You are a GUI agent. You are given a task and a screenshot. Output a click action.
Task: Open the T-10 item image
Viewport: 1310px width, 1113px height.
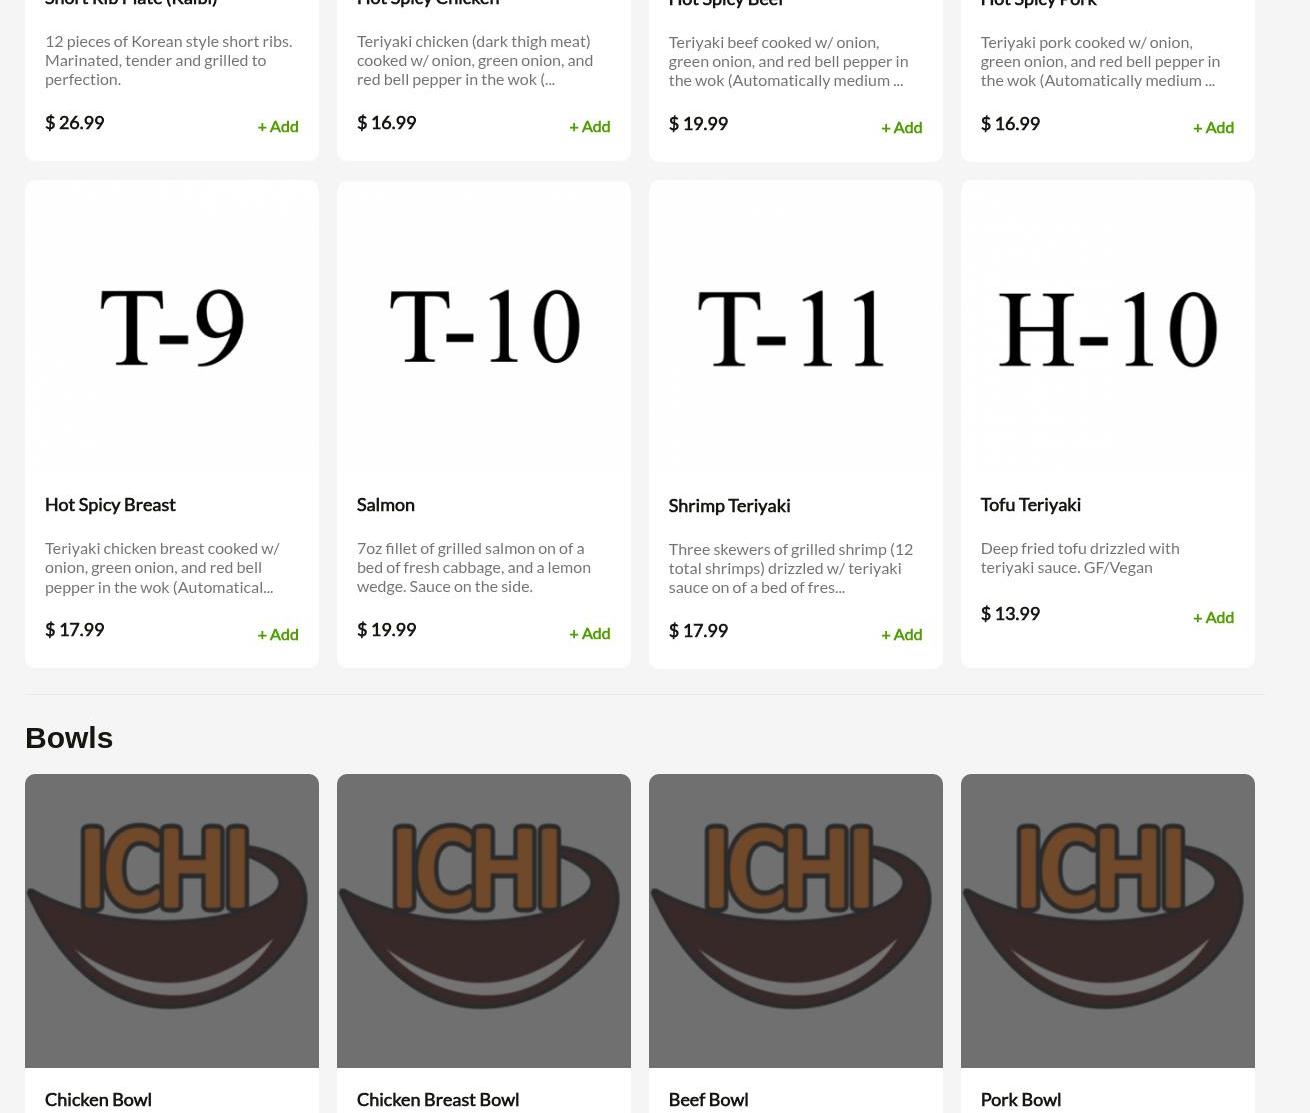pyautogui.click(x=484, y=327)
